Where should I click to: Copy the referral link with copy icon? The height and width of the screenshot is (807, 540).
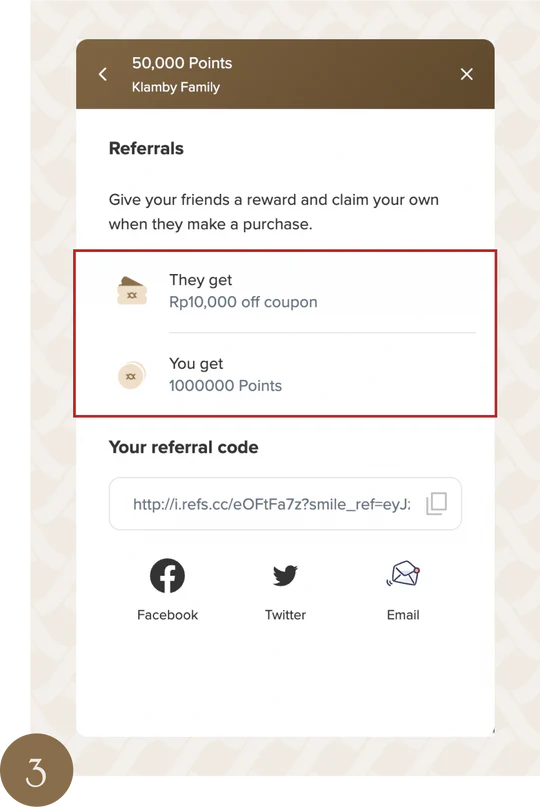pos(437,503)
